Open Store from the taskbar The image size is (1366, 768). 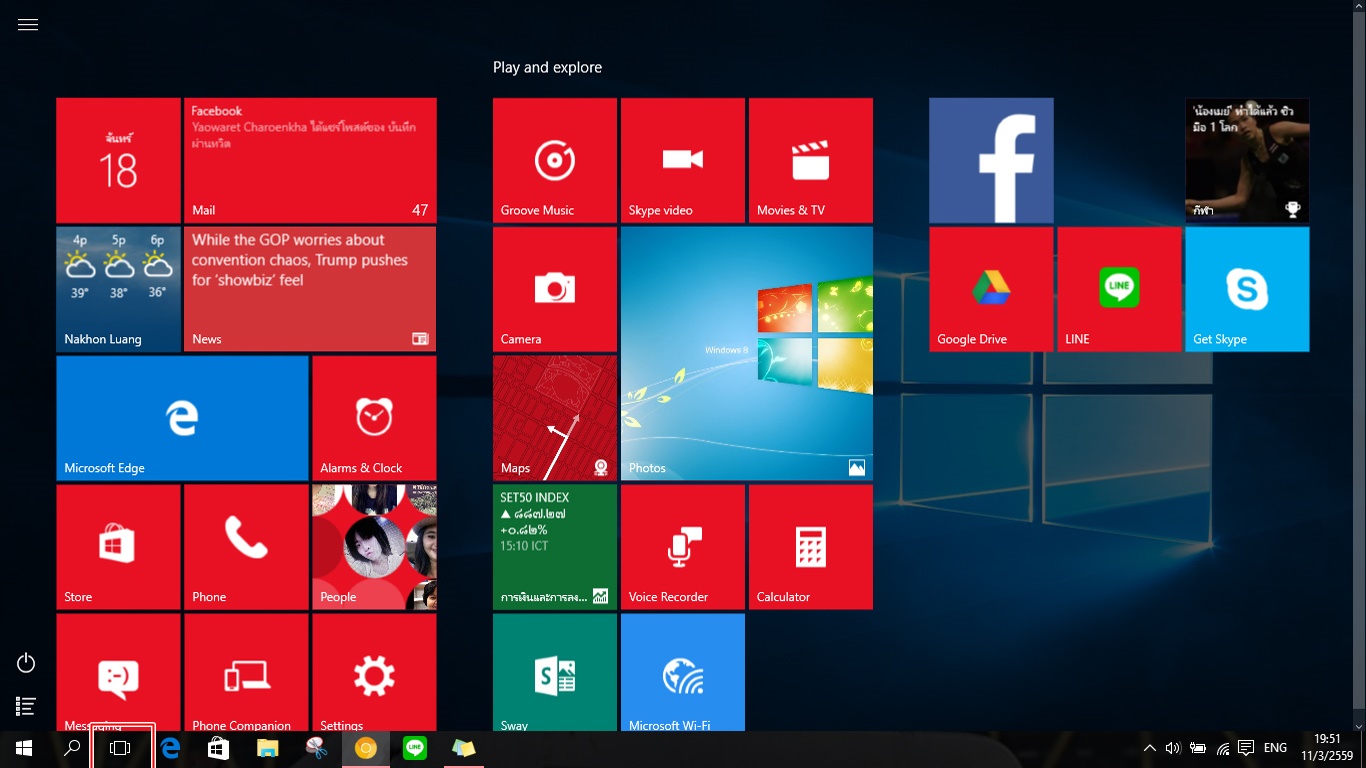(218, 748)
